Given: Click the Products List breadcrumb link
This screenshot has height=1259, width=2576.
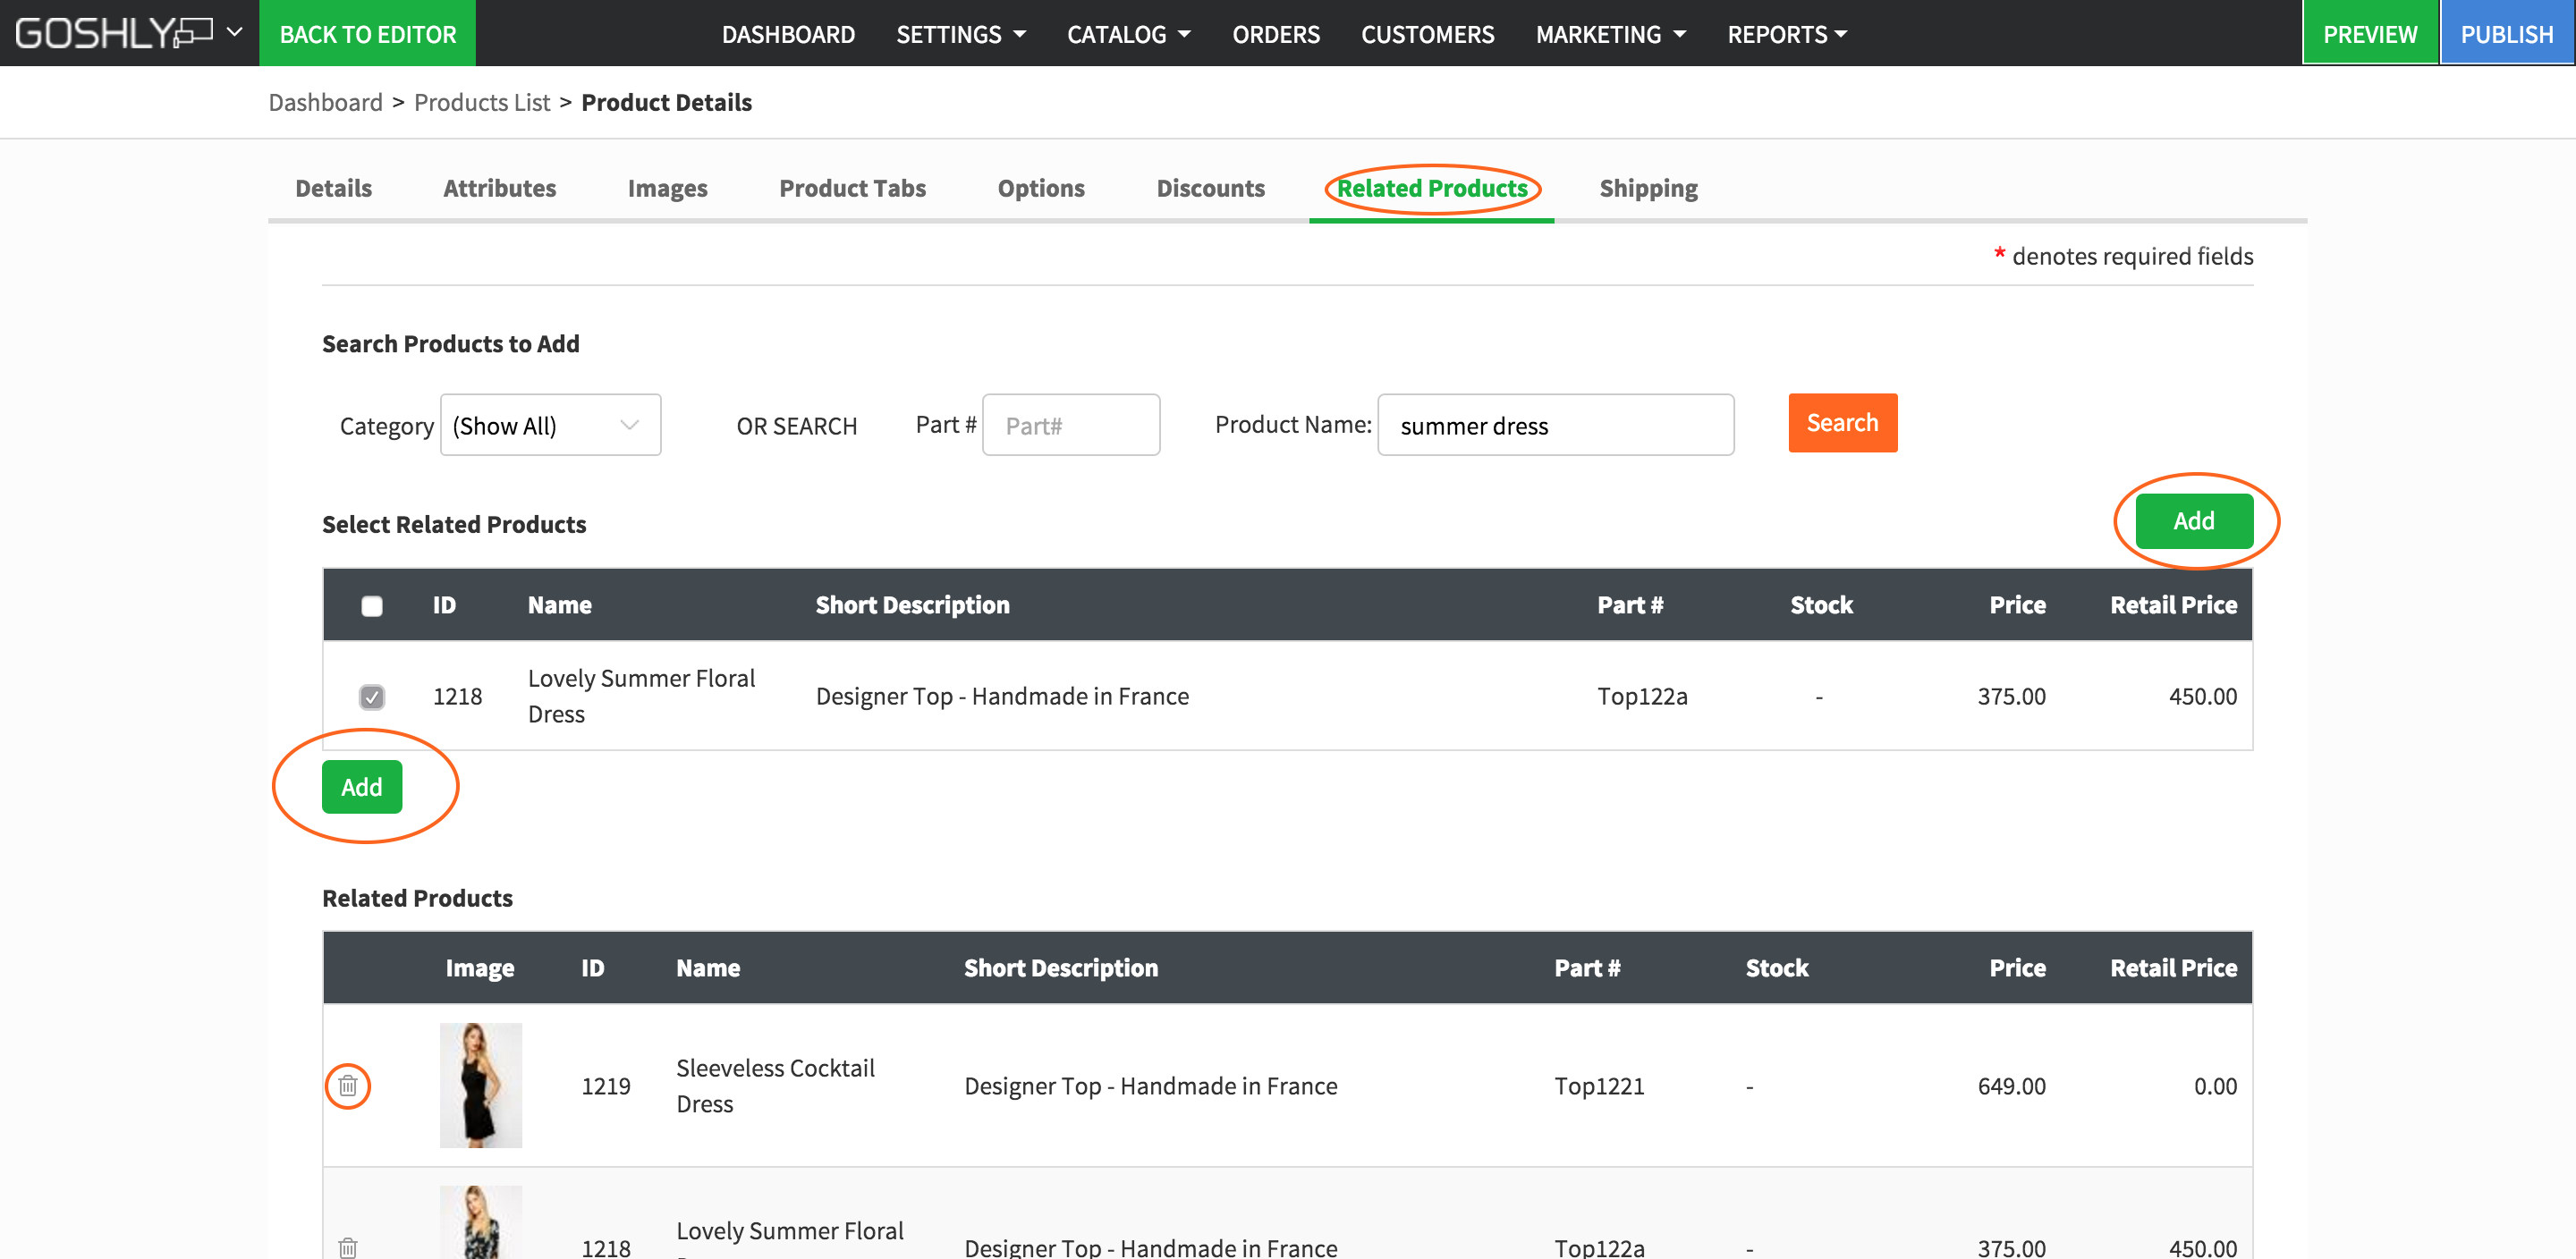Looking at the screenshot, I should coord(482,102).
